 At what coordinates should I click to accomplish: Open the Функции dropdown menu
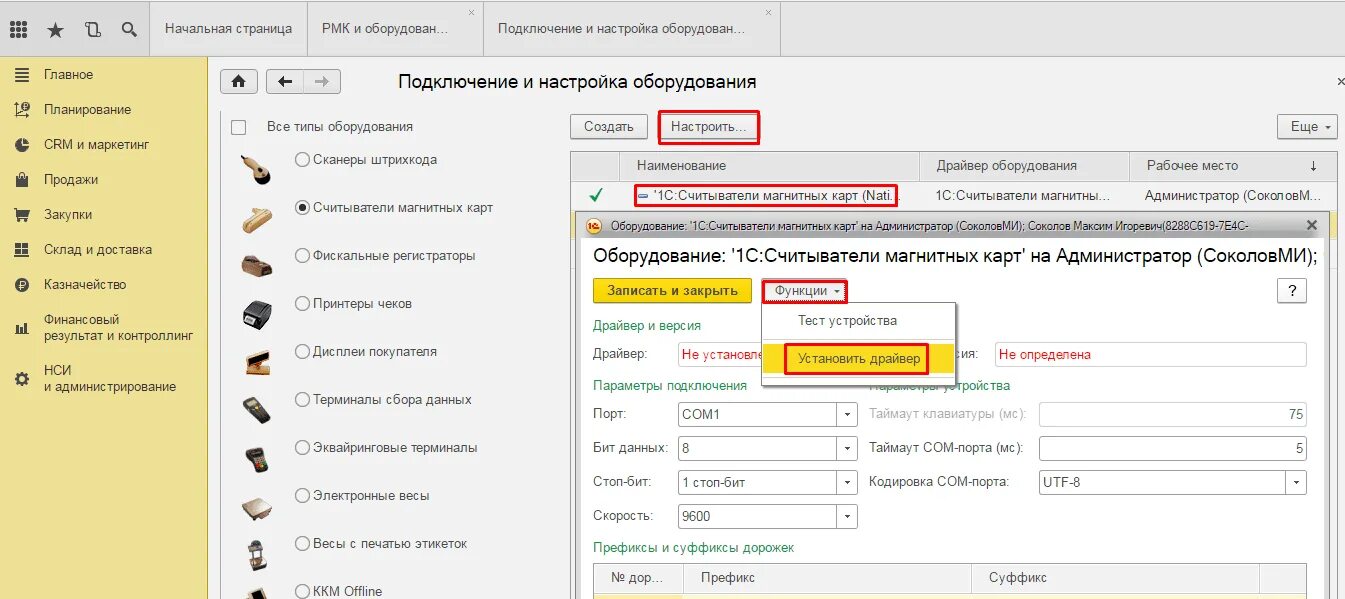click(x=805, y=291)
